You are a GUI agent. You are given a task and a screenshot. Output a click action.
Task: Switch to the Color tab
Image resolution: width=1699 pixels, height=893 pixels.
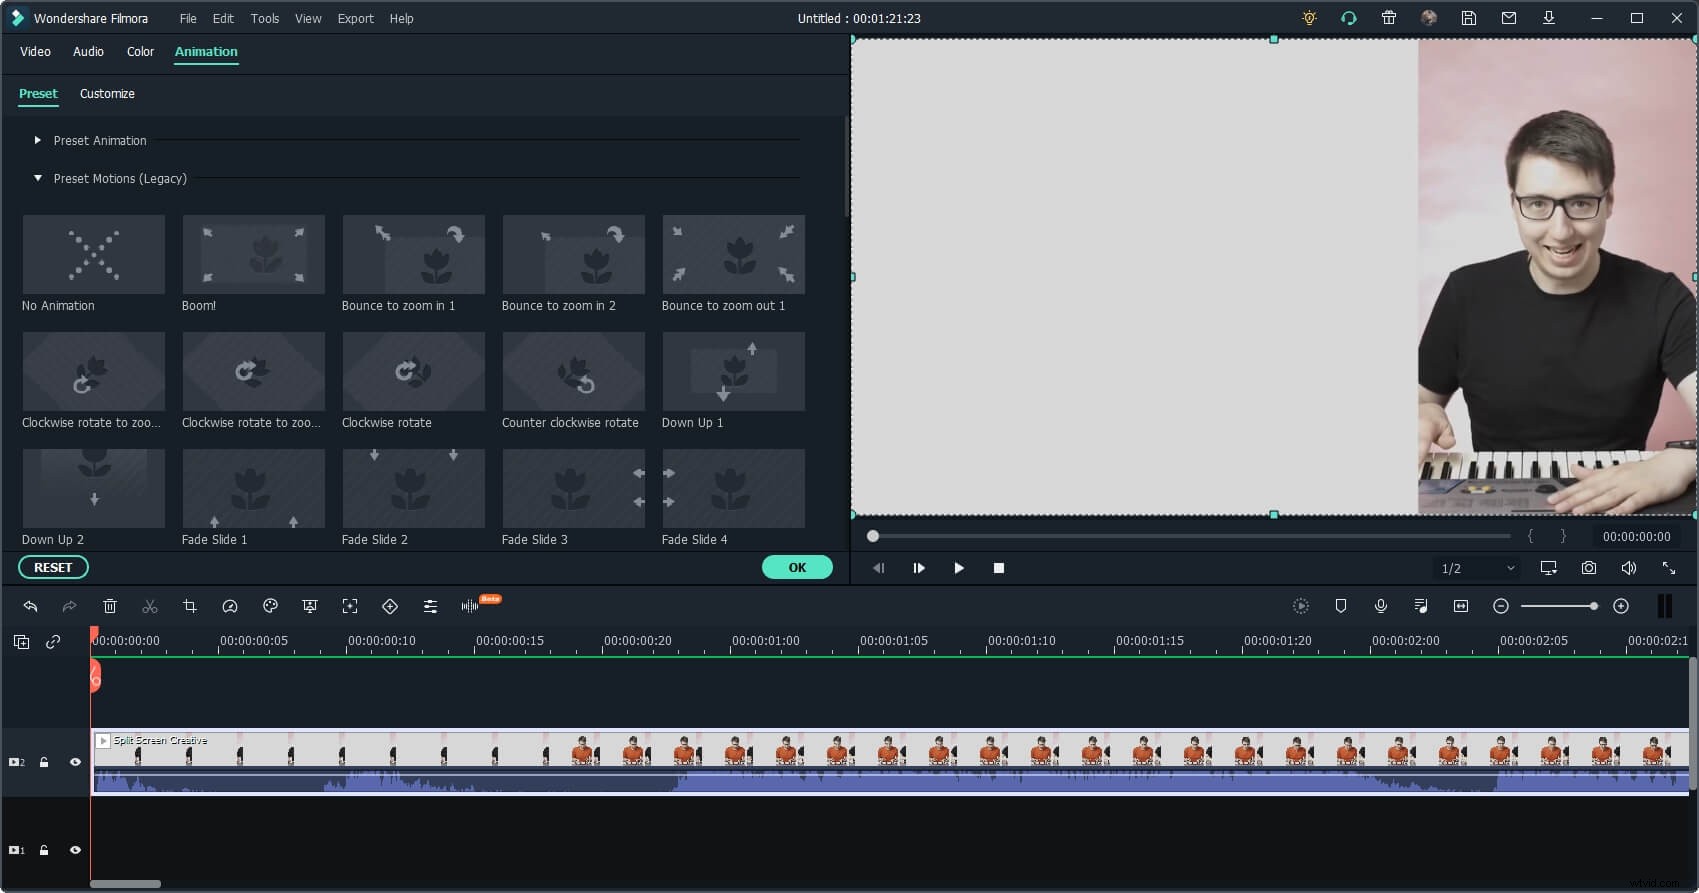click(140, 52)
